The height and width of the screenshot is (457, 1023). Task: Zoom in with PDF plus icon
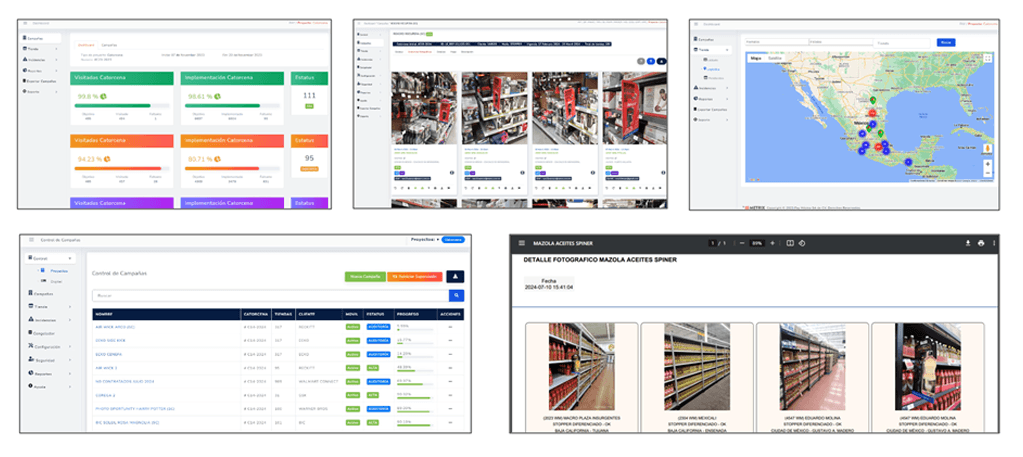coord(772,244)
